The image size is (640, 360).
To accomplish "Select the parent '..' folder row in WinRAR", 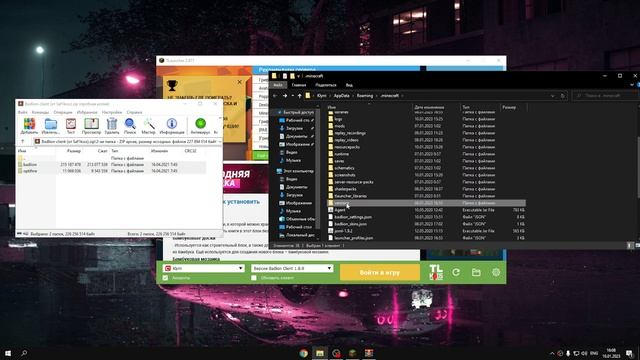I will pos(111,158).
